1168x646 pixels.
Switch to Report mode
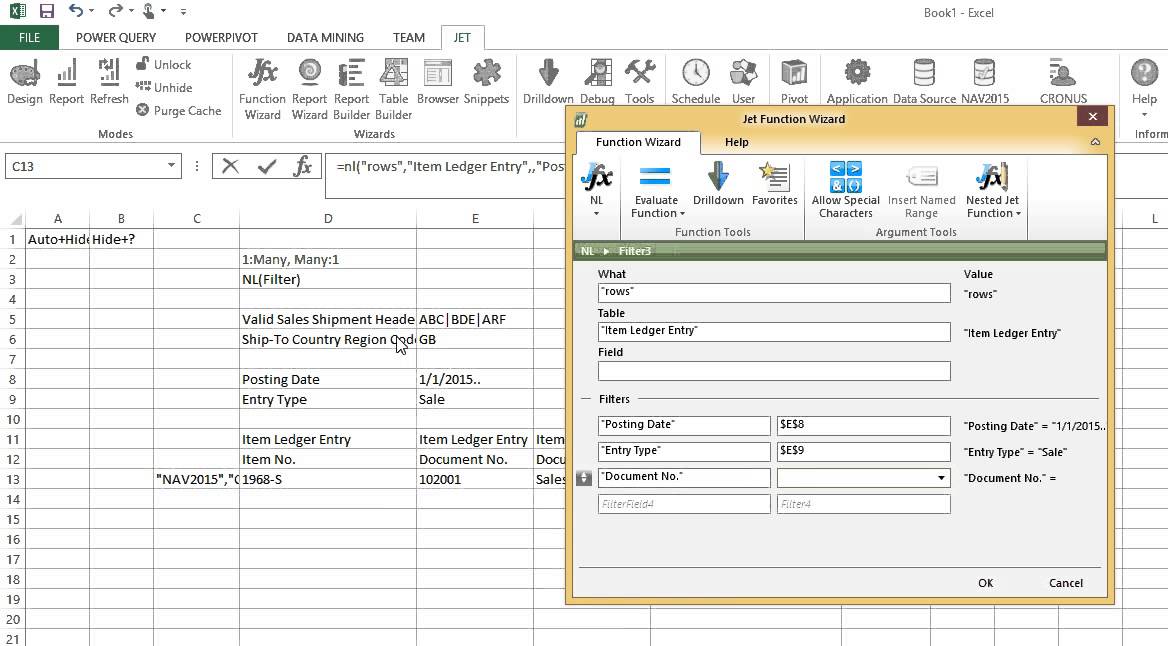[x=66, y=82]
